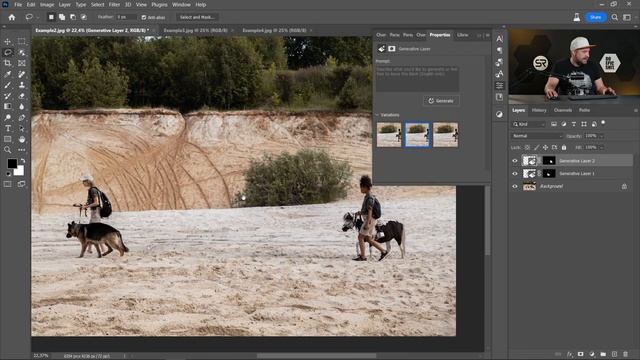
Task: Select the Frame tool
Action: tap(22, 63)
